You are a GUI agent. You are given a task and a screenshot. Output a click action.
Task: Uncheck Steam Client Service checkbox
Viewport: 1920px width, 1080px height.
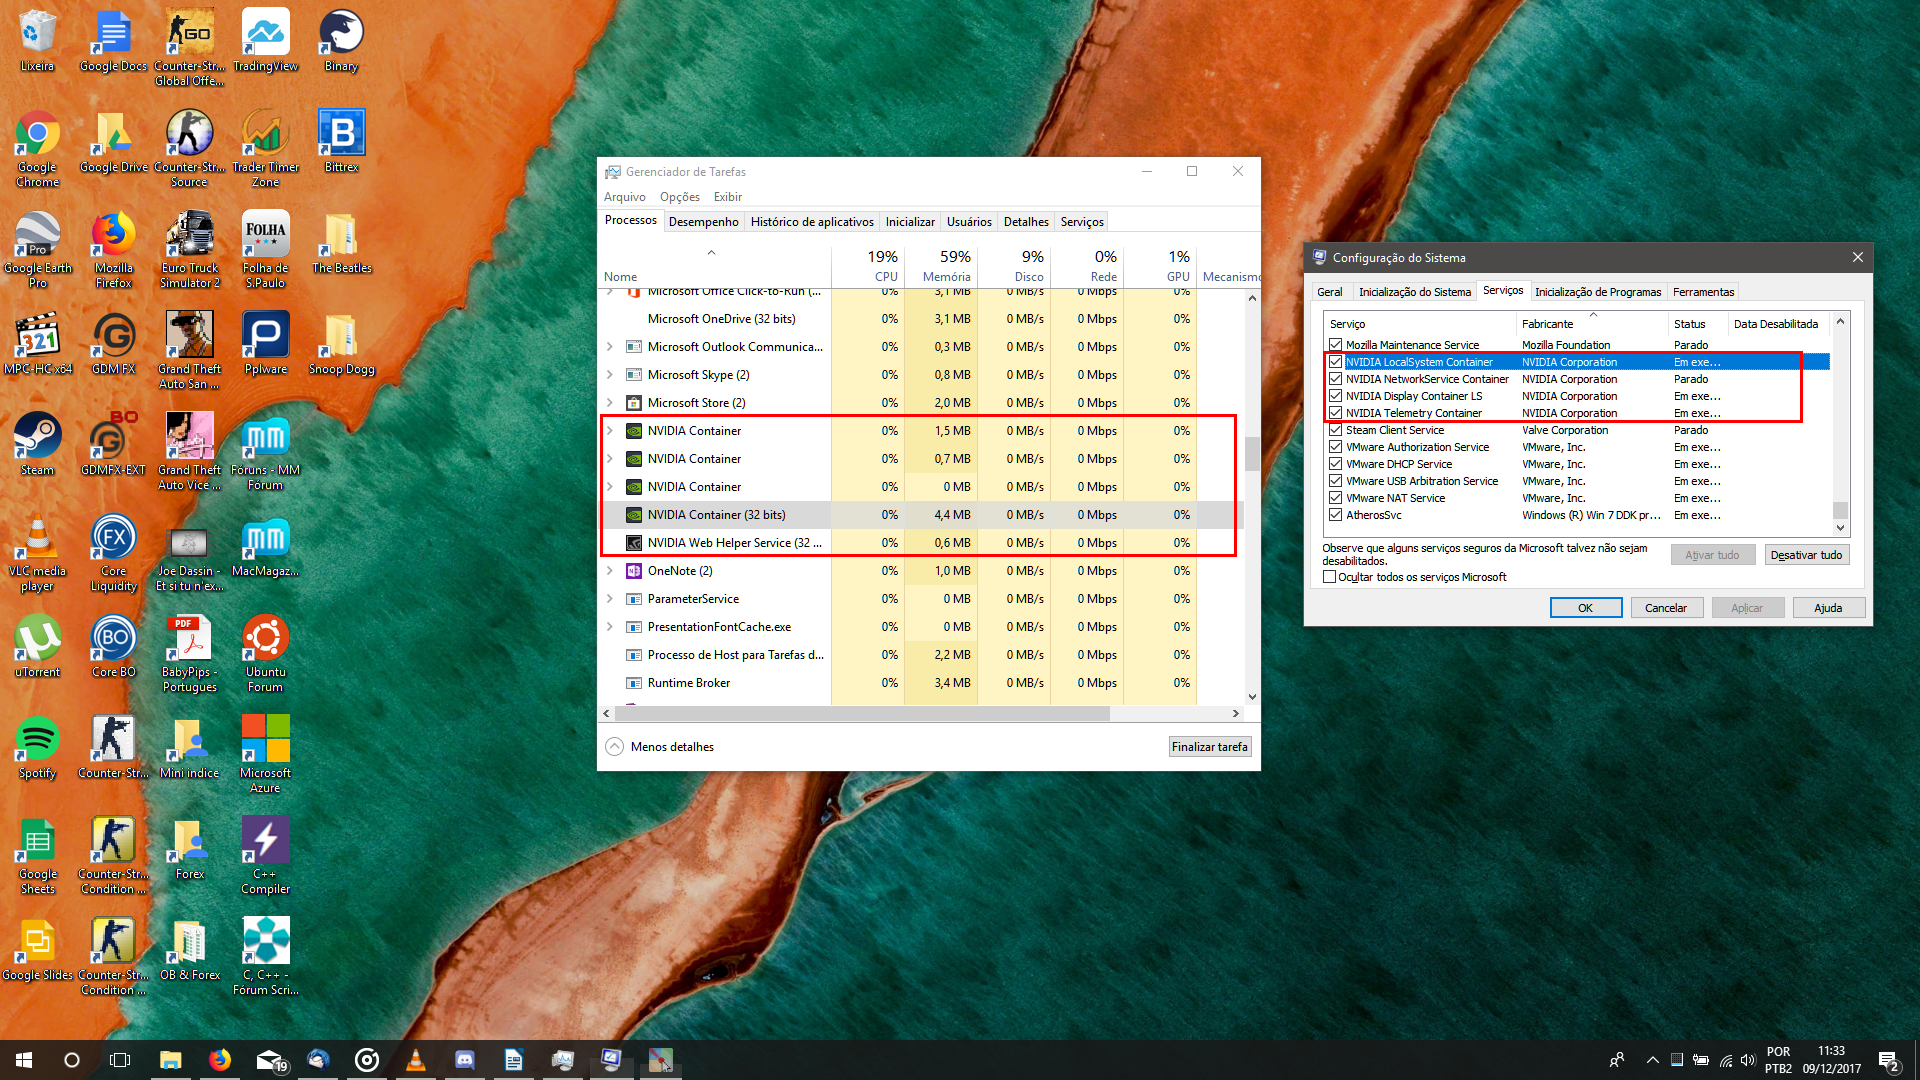(1335, 430)
